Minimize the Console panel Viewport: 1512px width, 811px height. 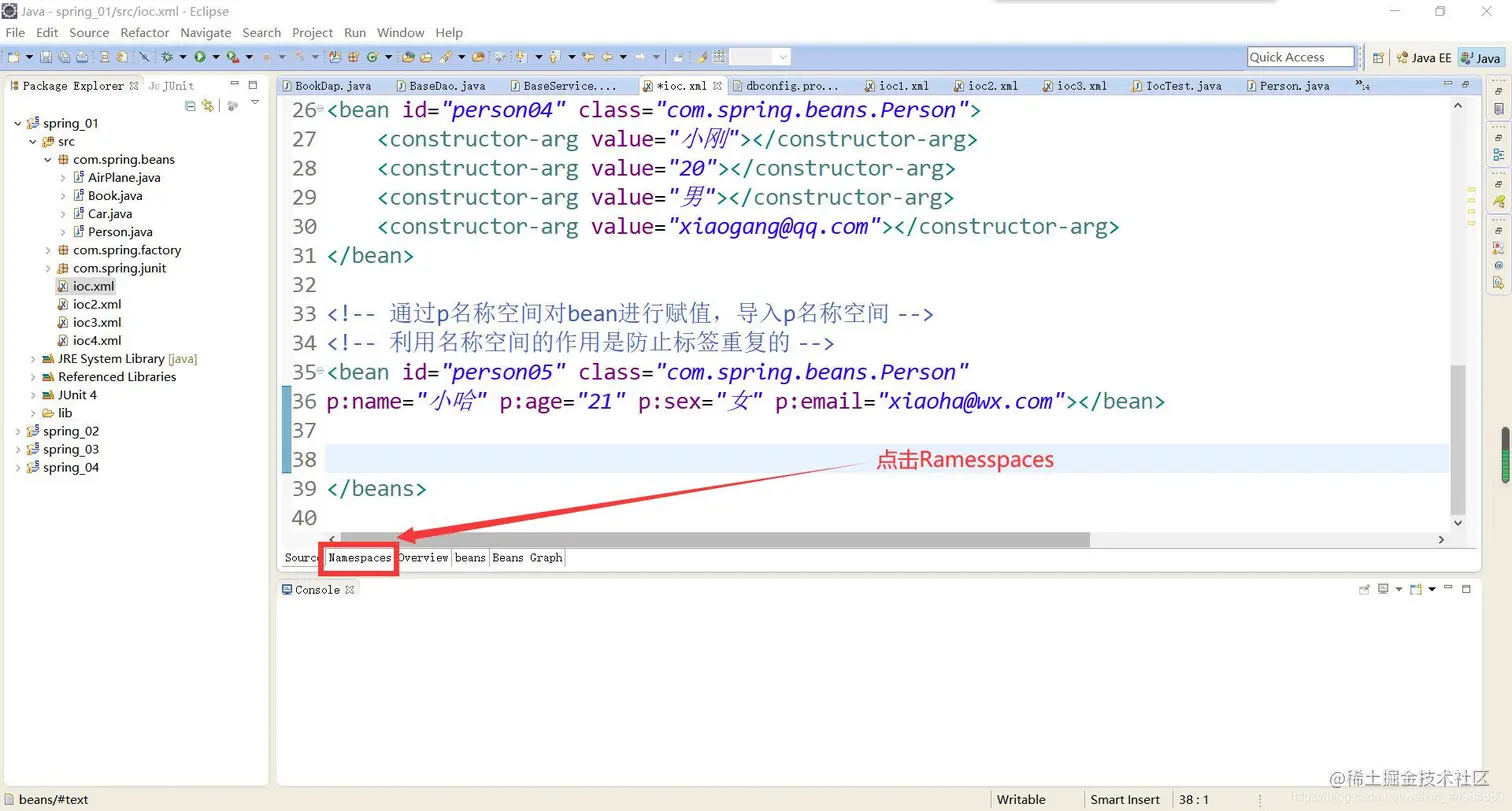pos(1449,589)
